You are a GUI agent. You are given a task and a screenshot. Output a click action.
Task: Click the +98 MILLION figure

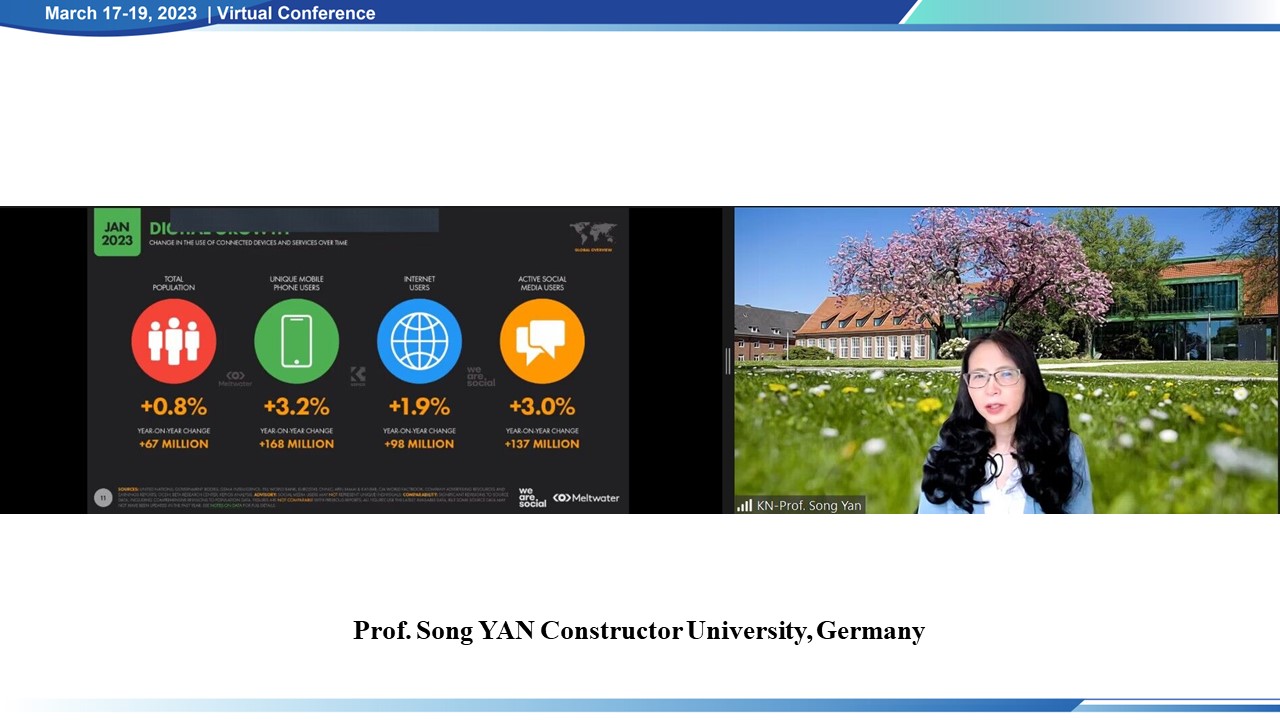pyautogui.click(x=419, y=444)
